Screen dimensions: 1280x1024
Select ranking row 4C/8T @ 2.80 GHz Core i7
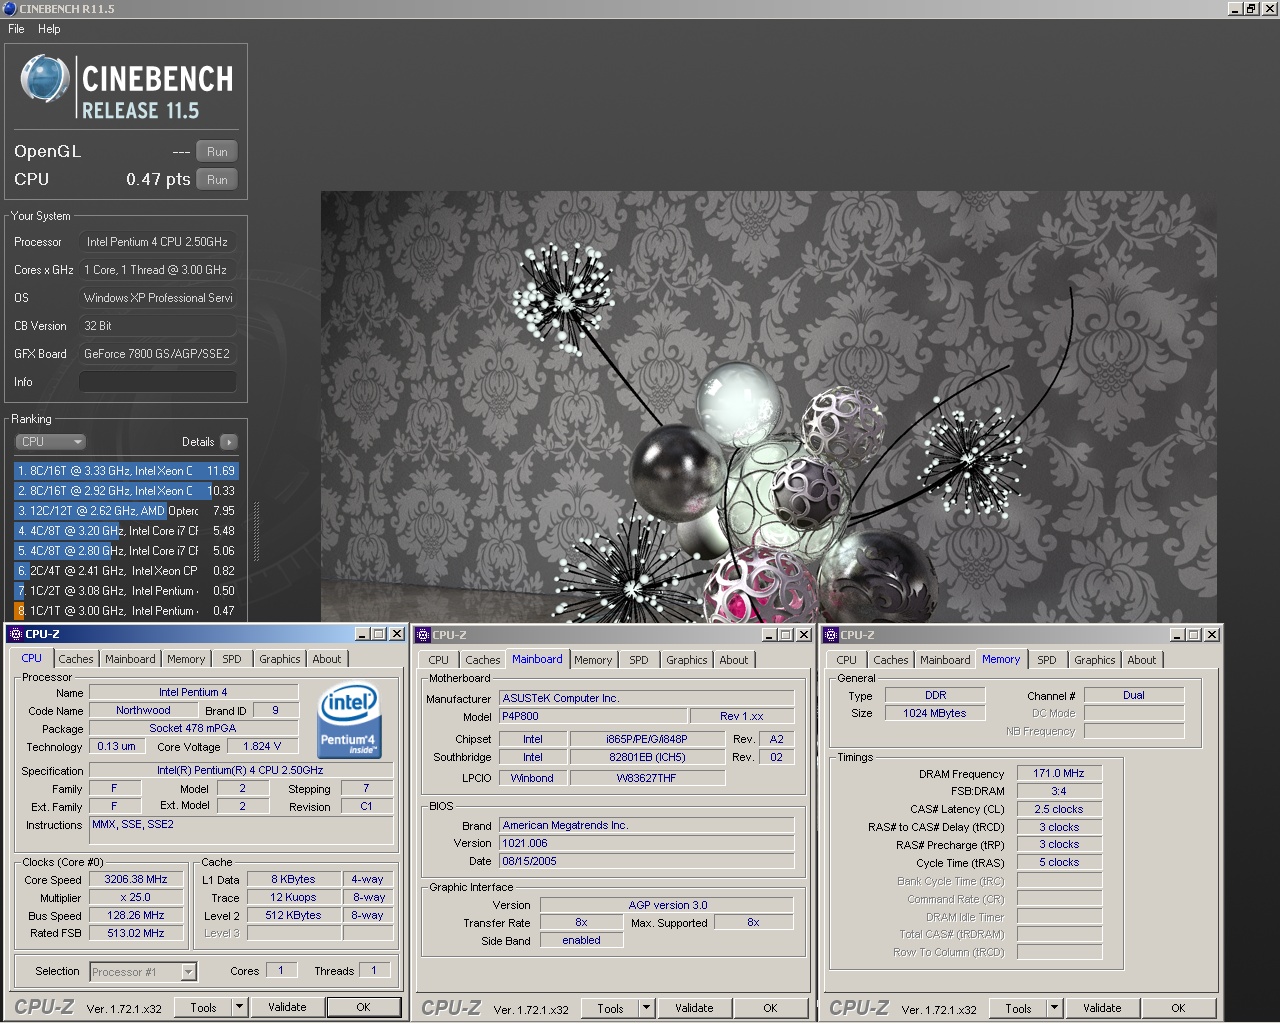click(x=126, y=551)
